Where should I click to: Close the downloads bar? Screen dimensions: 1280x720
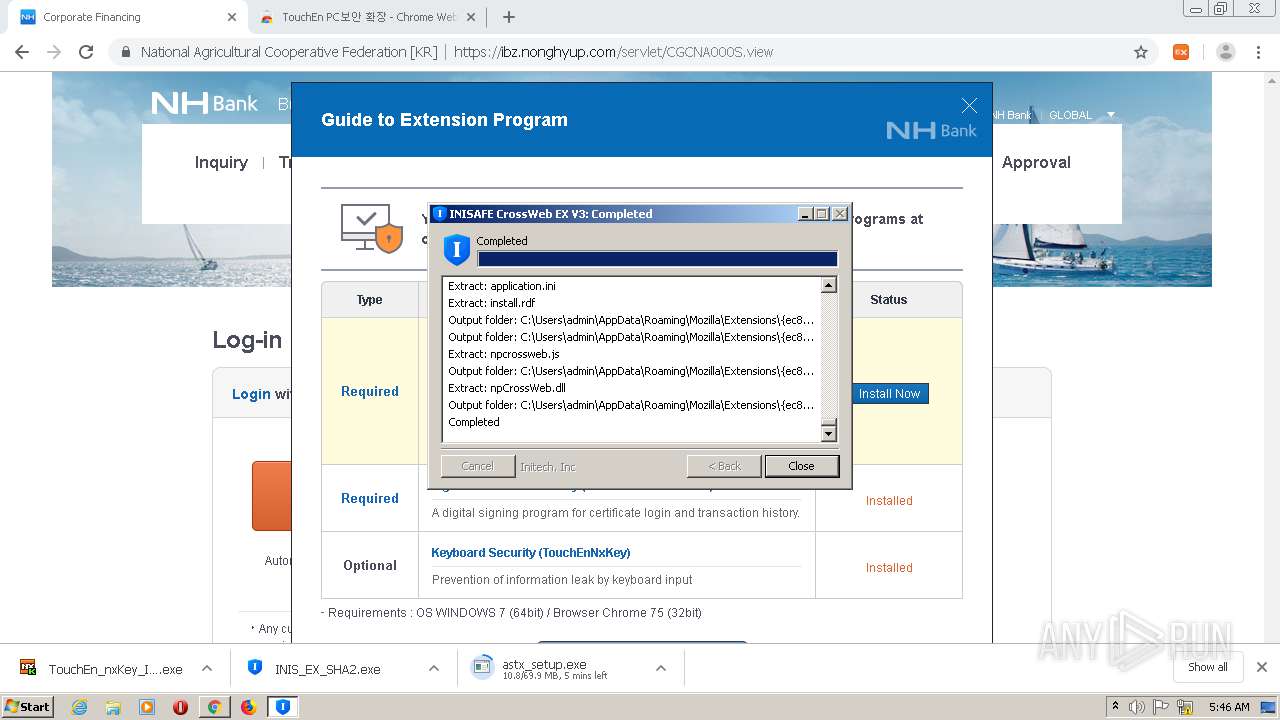(1262, 667)
